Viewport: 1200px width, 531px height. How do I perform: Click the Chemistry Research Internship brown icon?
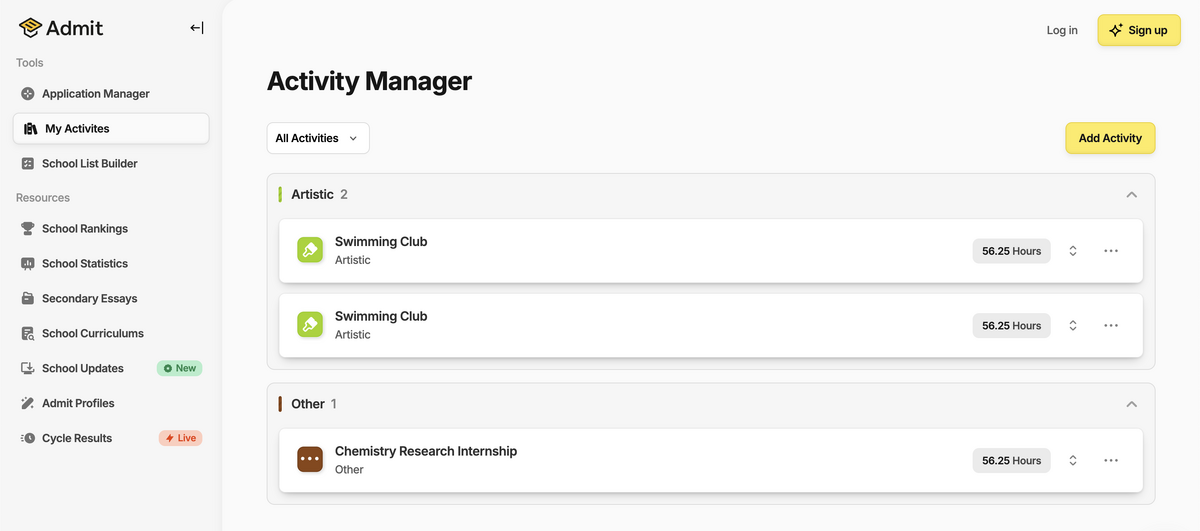click(x=310, y=460)
